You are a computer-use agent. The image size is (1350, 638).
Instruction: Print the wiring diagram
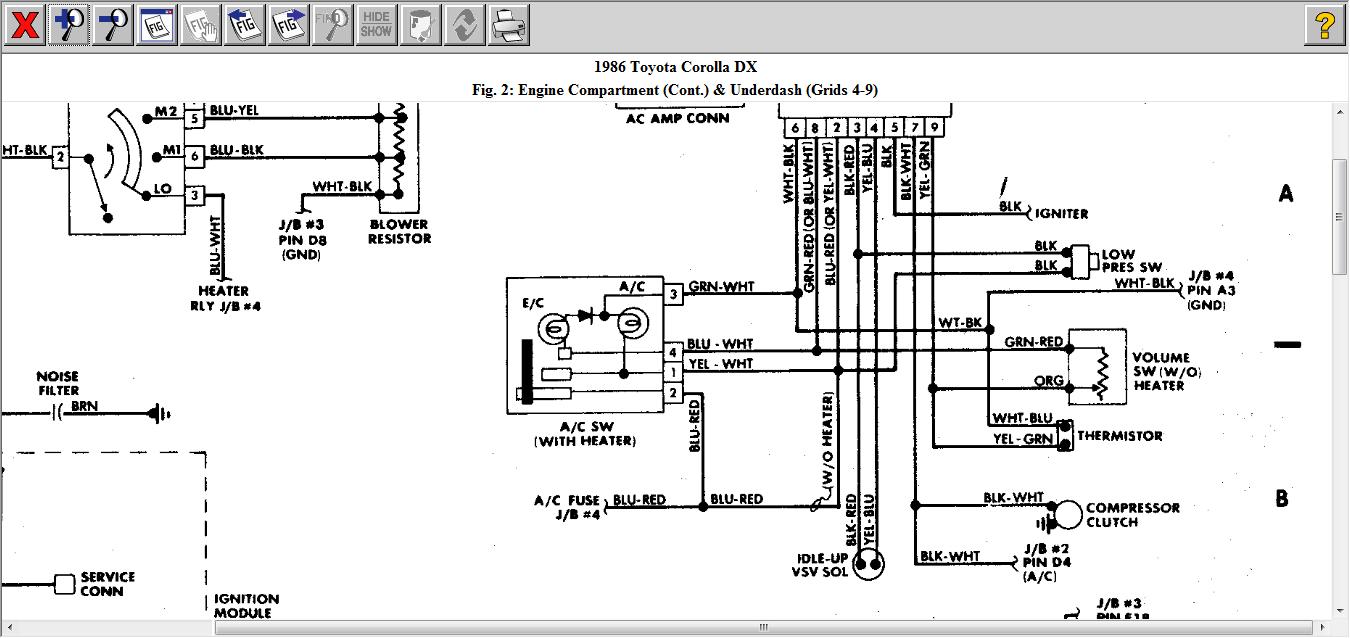[509, 25]
